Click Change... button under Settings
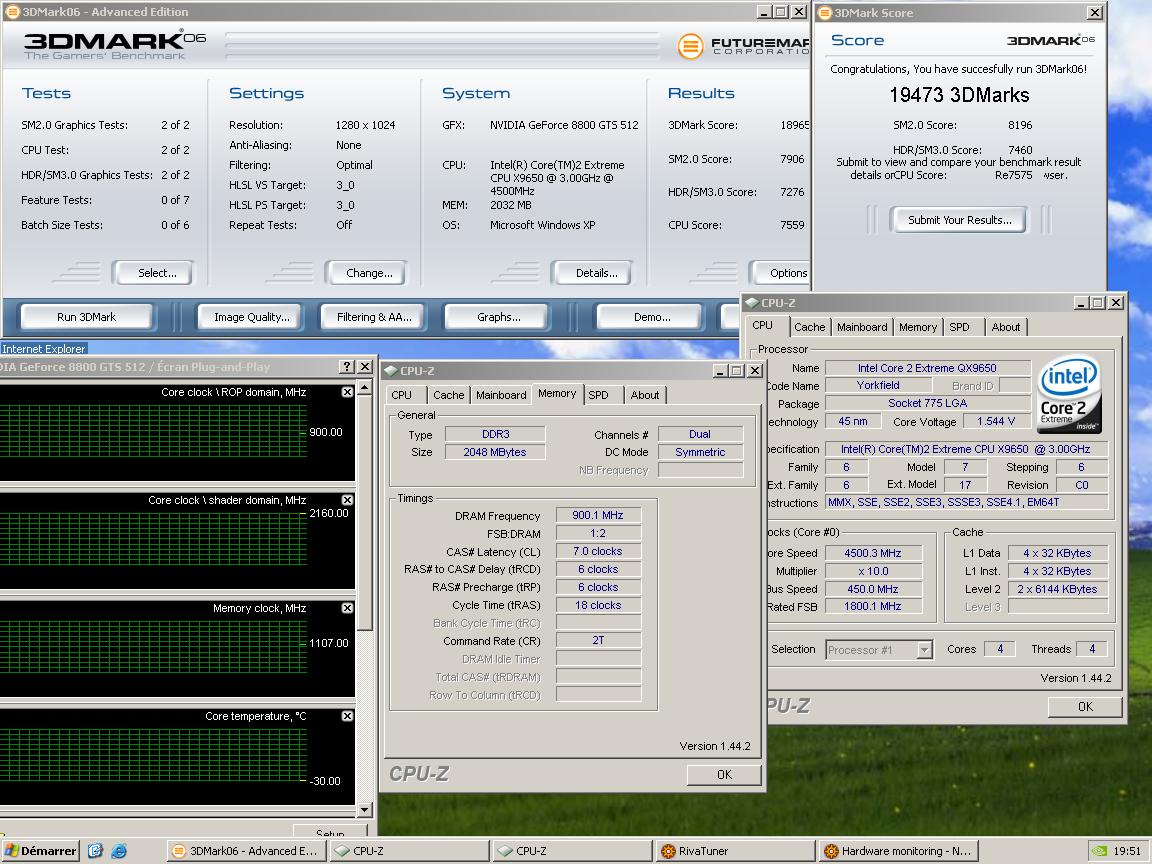This screenshot has width=1152, height=864. click(x=367, y=273)
